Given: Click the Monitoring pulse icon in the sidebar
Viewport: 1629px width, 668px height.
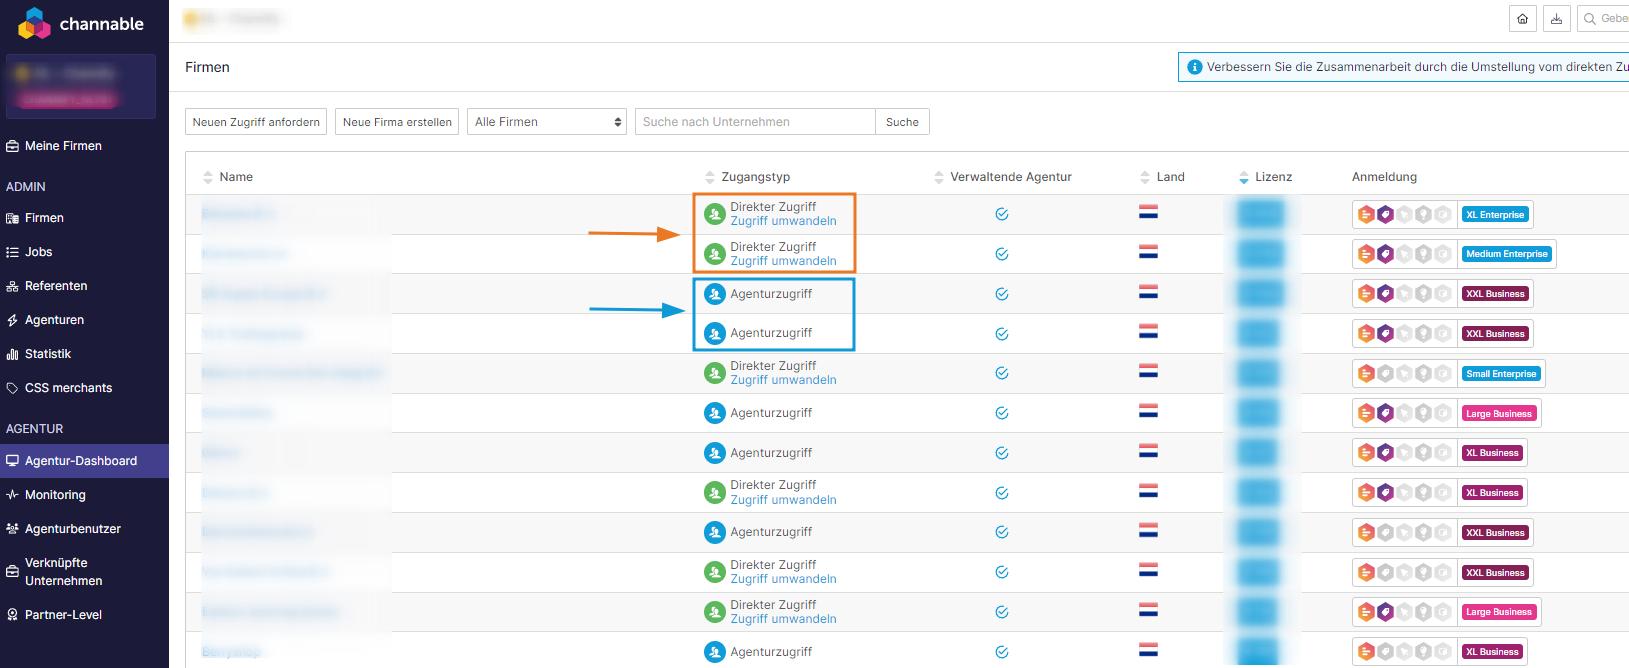Looking at the screenshot, I should coord(13,495).
